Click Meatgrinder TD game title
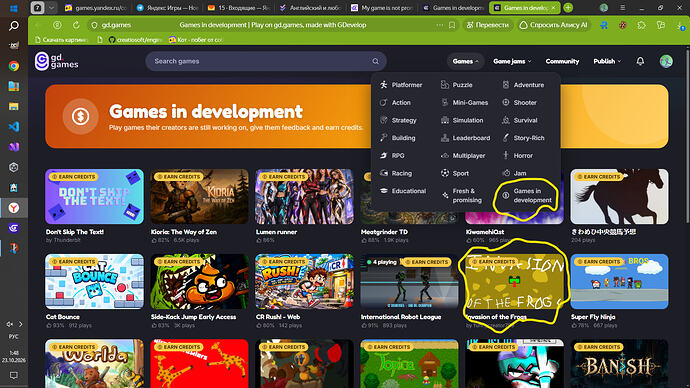690x388 pixels. [384, 232]
